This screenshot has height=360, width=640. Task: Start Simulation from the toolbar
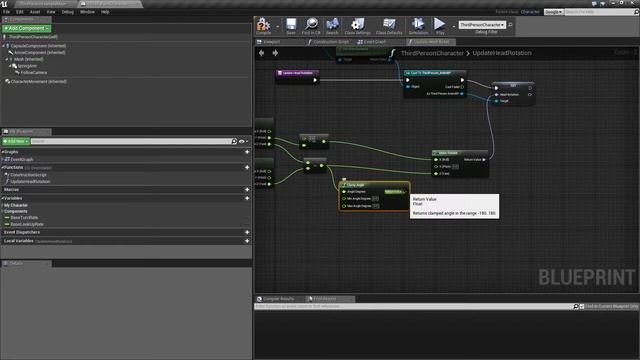[418, 26]
